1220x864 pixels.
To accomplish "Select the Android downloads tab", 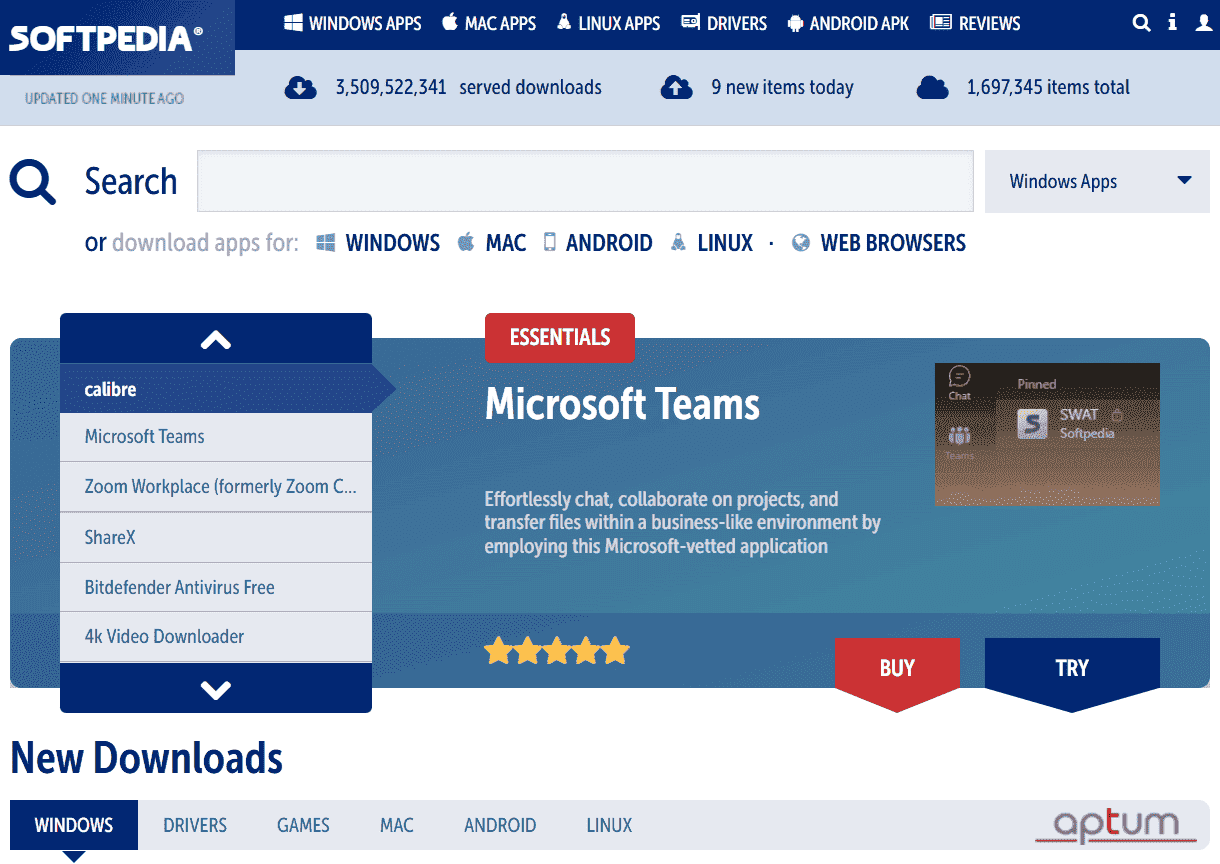I will (500, 825).
